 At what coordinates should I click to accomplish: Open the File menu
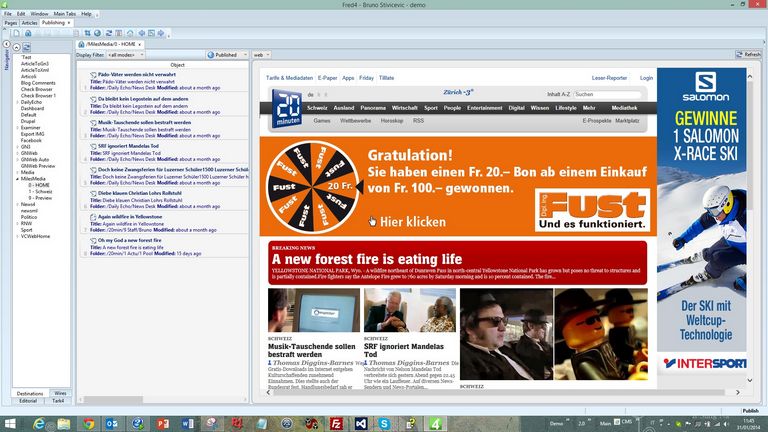tap(8, 14)
